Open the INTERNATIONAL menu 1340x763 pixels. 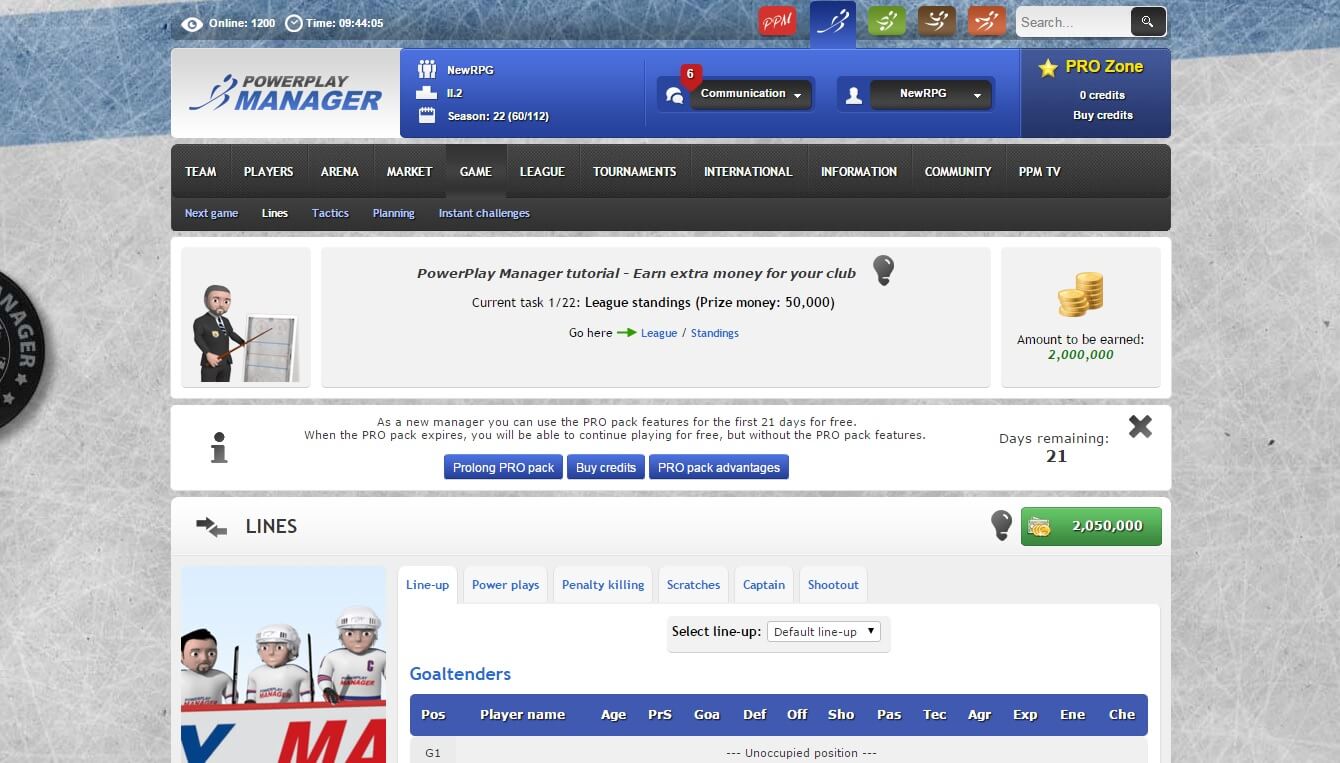click(748, 171)
